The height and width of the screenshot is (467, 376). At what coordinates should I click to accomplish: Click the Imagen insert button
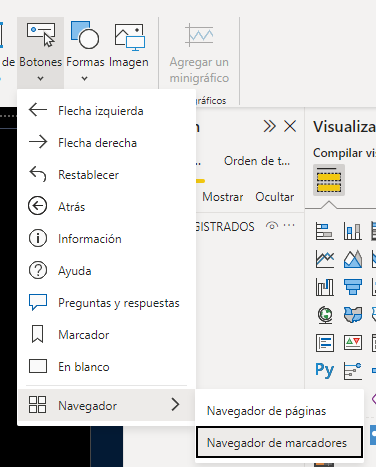(x=129, y=46)
